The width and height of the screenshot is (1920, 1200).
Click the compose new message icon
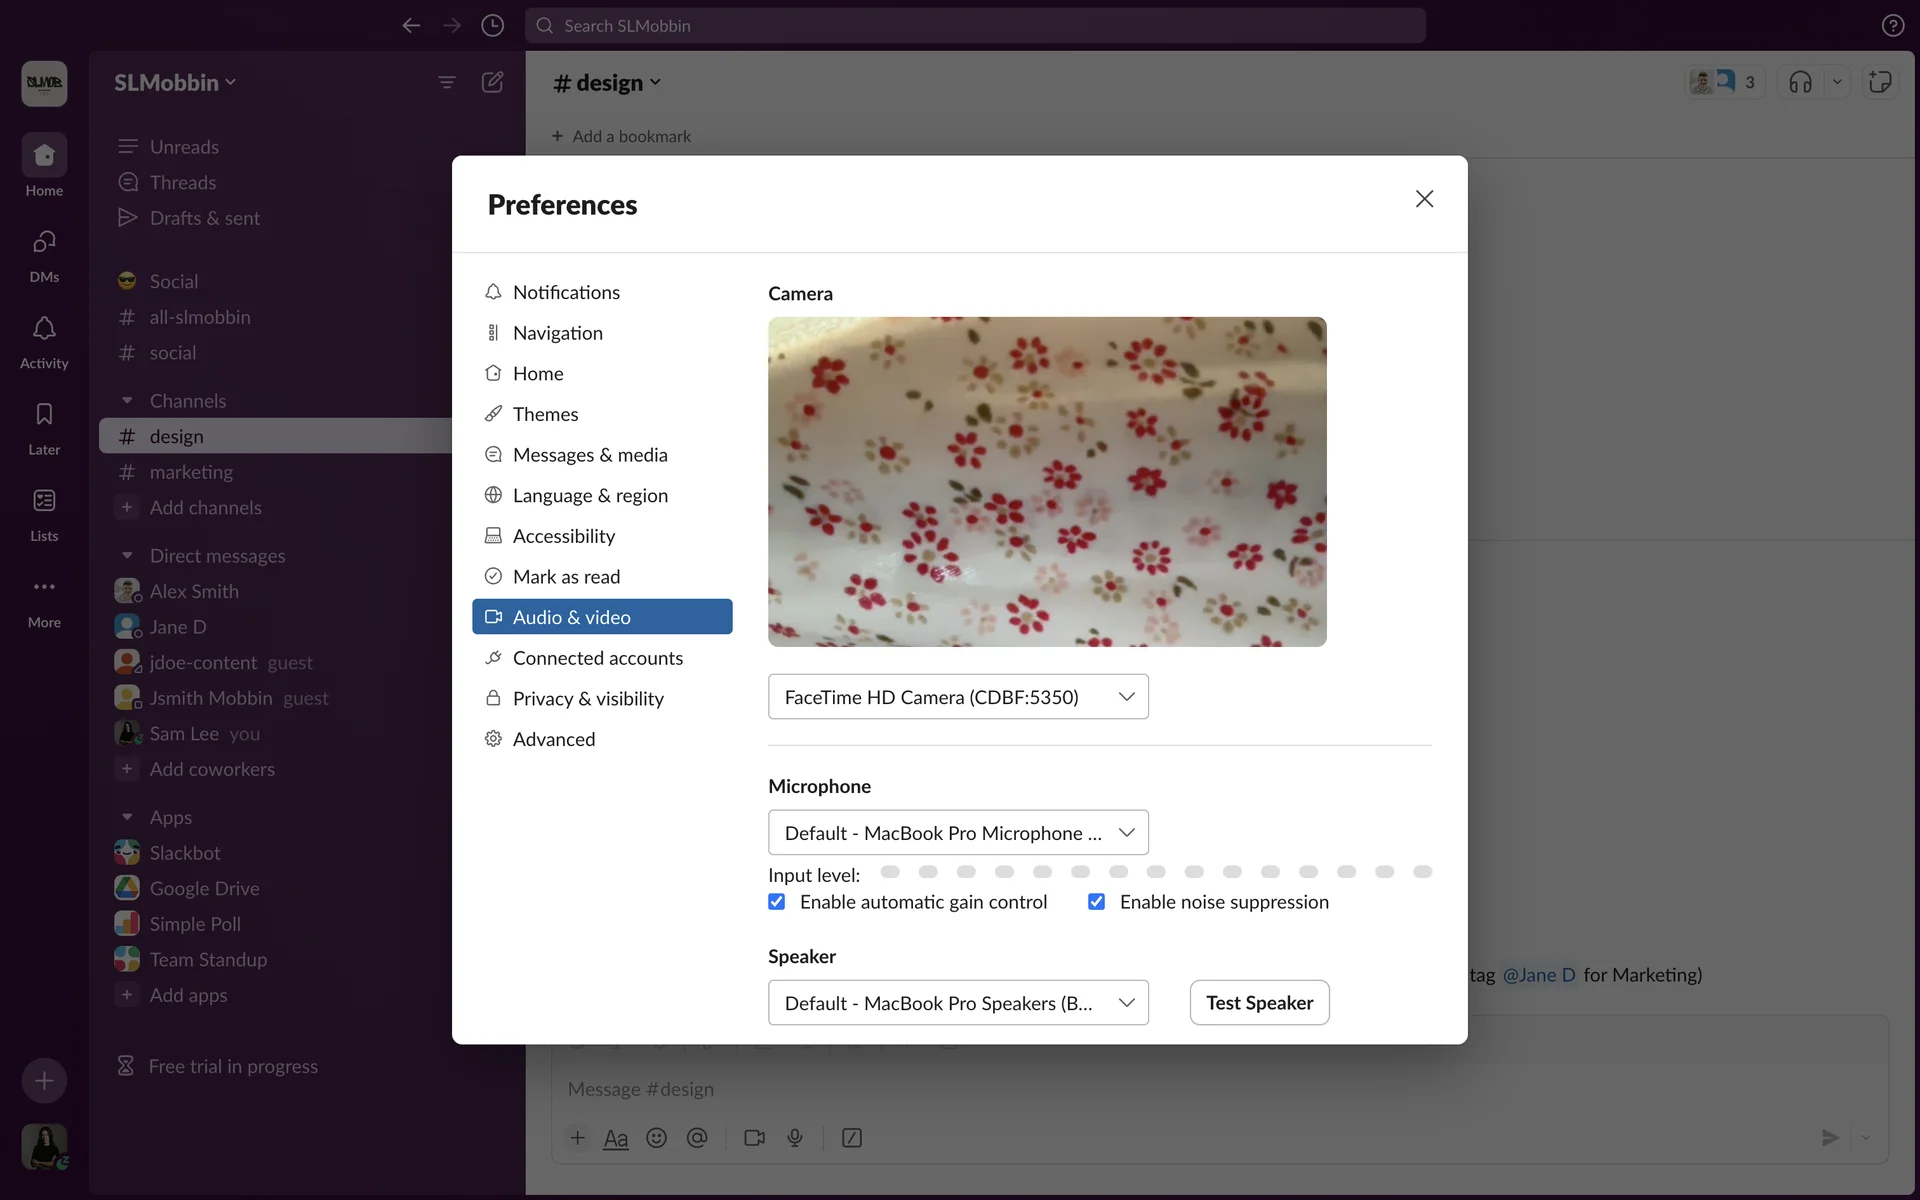(492, 82)
